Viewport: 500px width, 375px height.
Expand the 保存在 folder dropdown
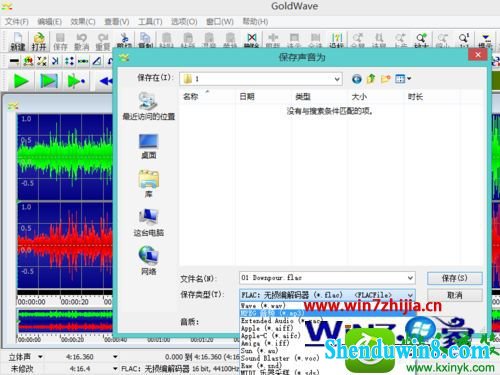(337, 79)
